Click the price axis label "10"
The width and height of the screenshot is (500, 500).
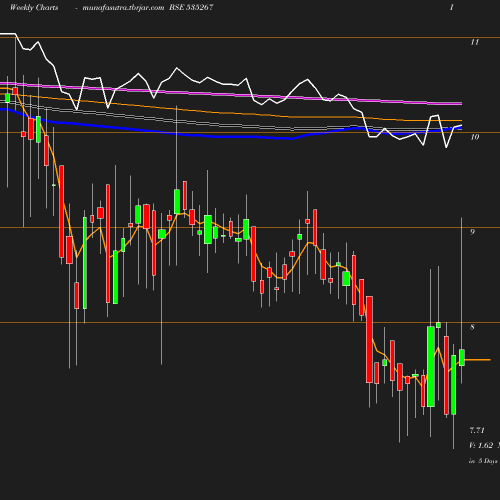[x=475, y=137]
